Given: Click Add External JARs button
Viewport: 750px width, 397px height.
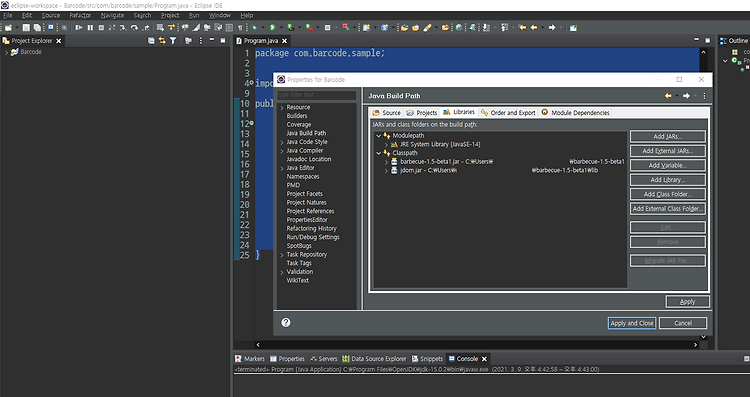Looking at the screenshot, I should coord(667,151).
